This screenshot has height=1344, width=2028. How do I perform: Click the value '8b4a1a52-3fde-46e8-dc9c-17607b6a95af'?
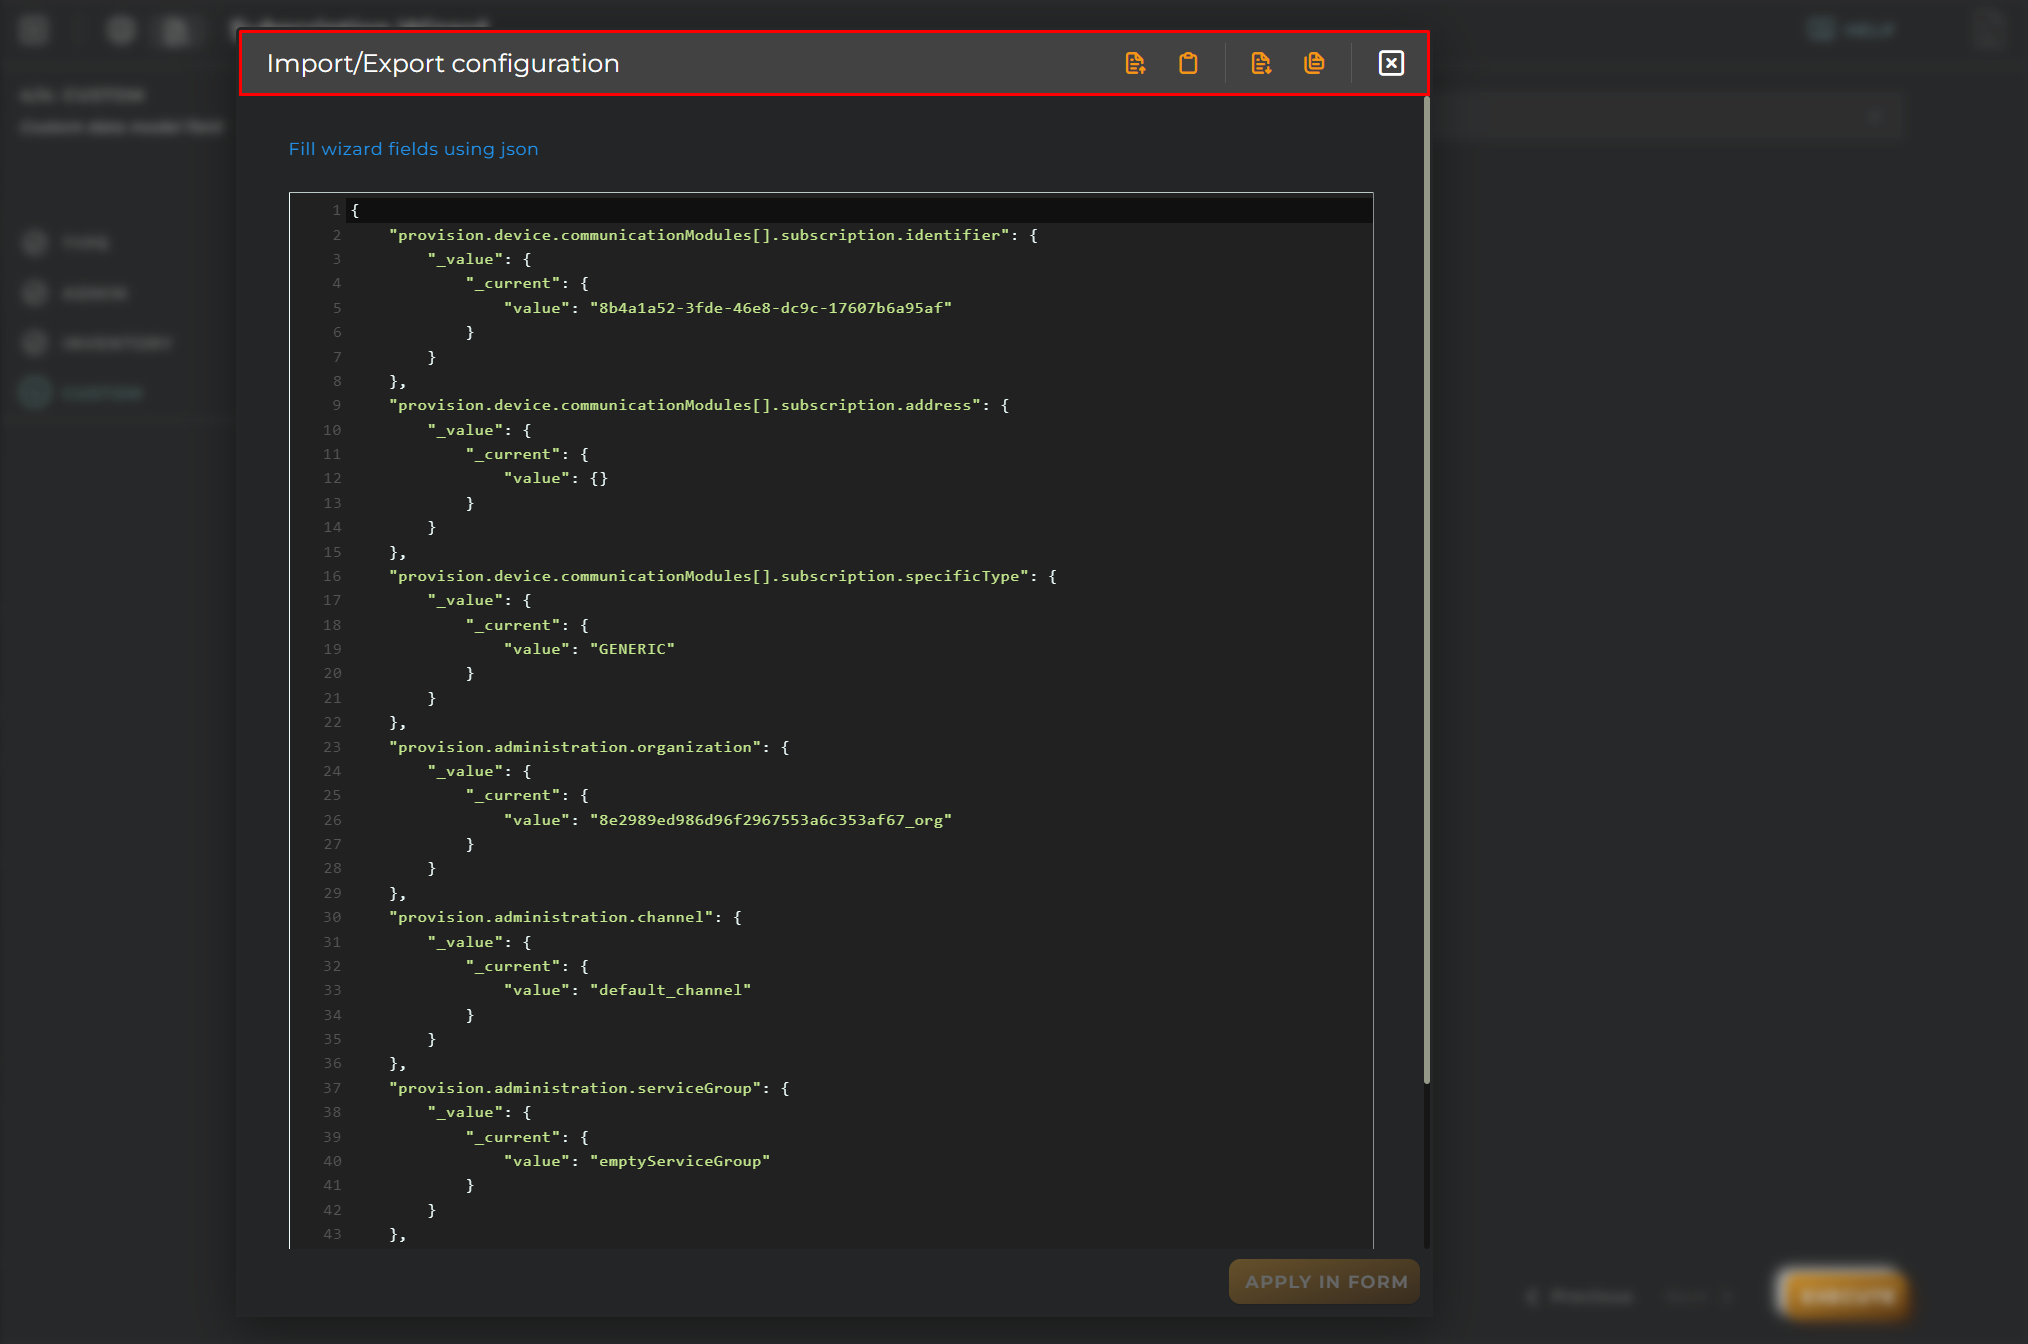click(x=771, y=308)
